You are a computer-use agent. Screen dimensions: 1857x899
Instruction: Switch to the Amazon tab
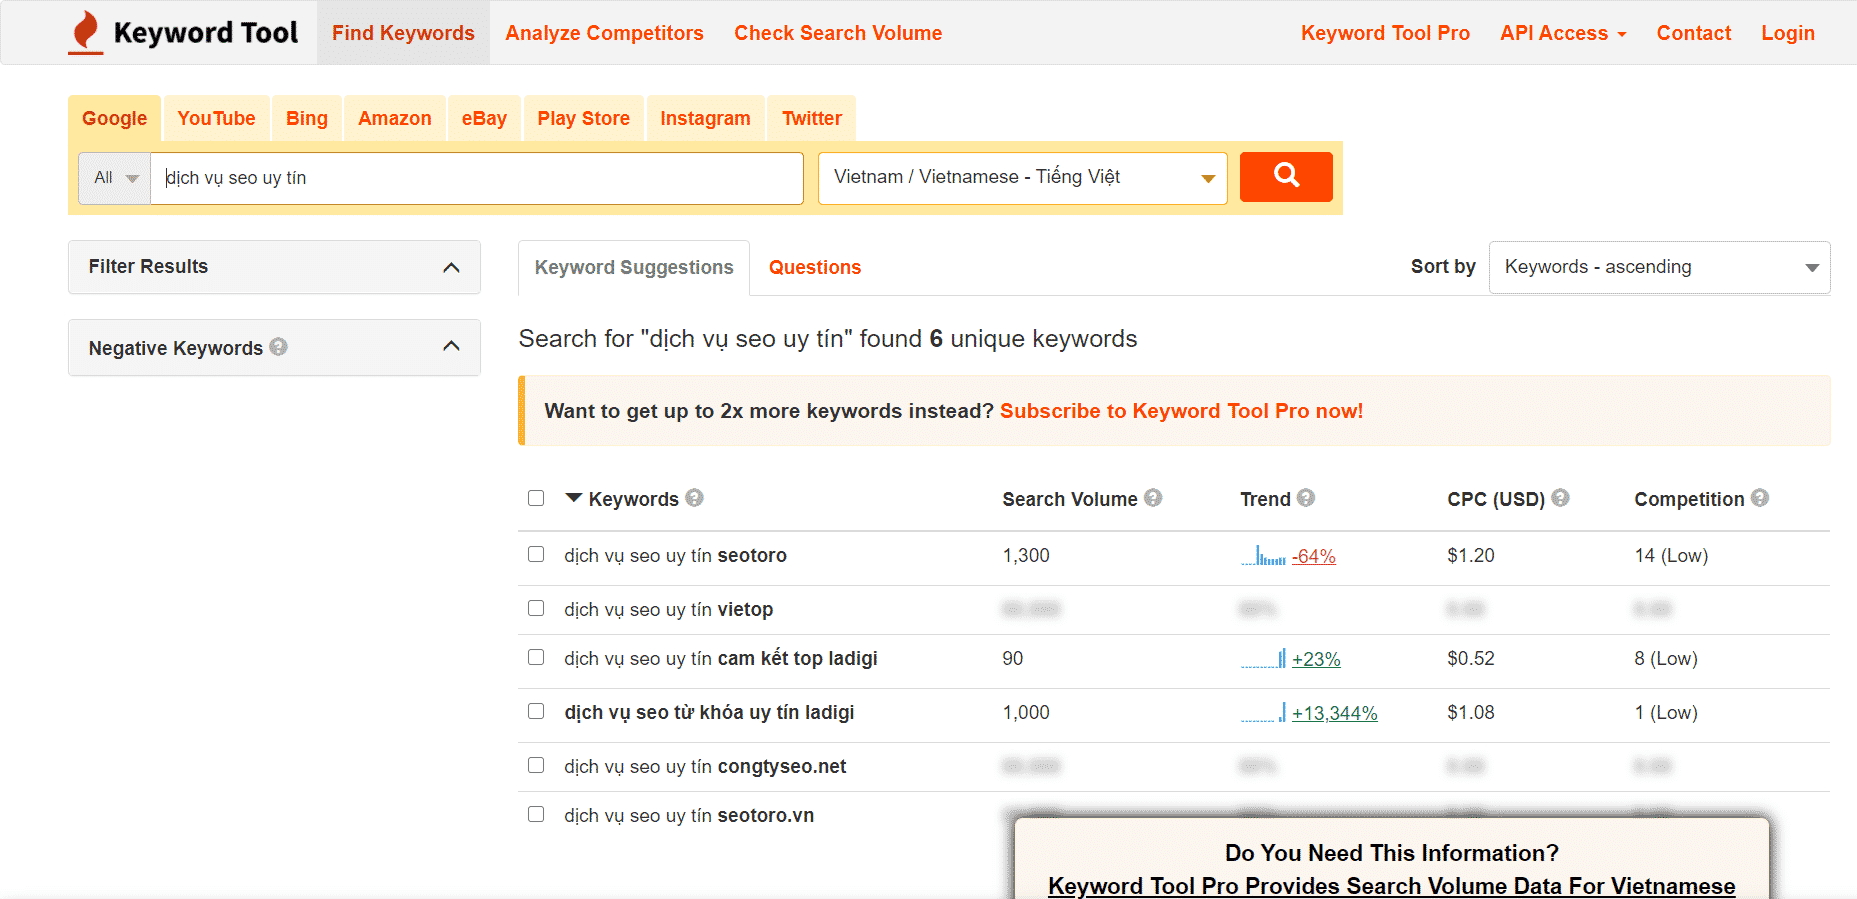click(395, 118)
